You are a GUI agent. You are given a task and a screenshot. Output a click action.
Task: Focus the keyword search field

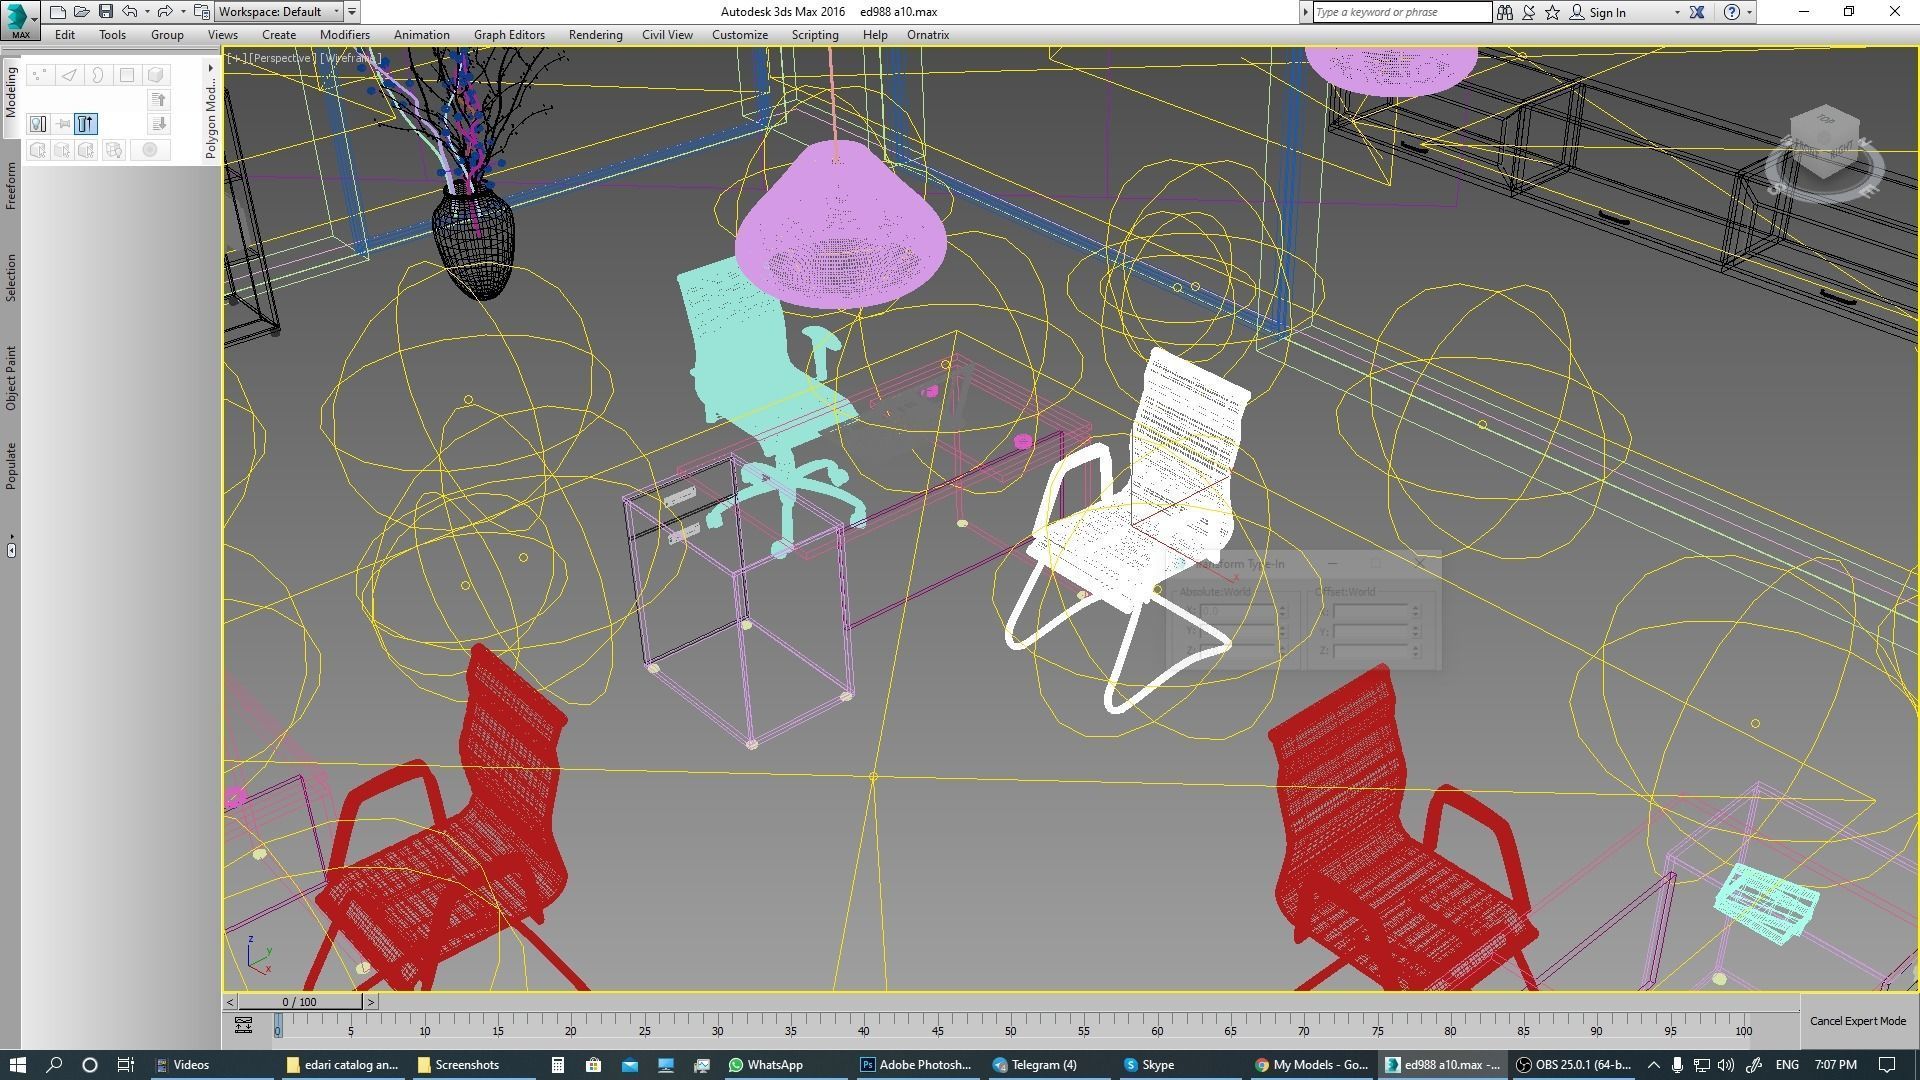coord(1401,12)
